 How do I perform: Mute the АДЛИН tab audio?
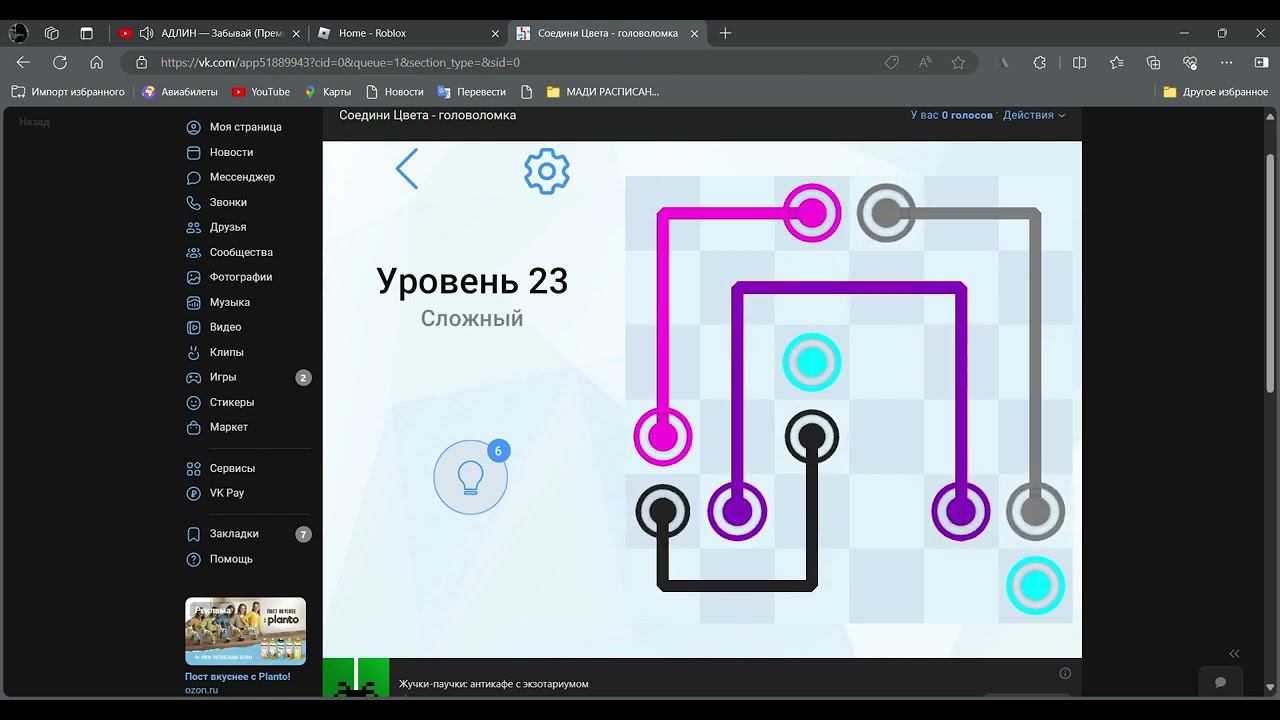coord(146,33)
